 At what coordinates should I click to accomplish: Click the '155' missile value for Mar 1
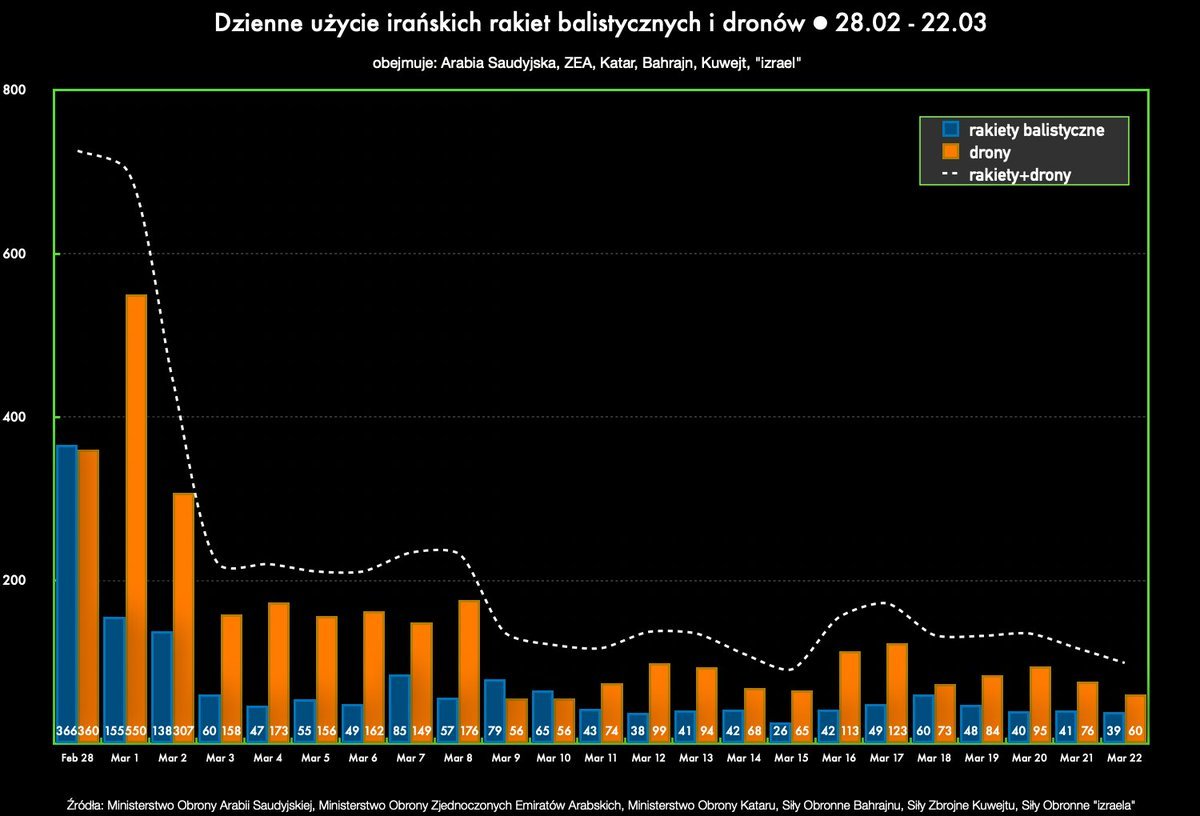click(114, 732)
